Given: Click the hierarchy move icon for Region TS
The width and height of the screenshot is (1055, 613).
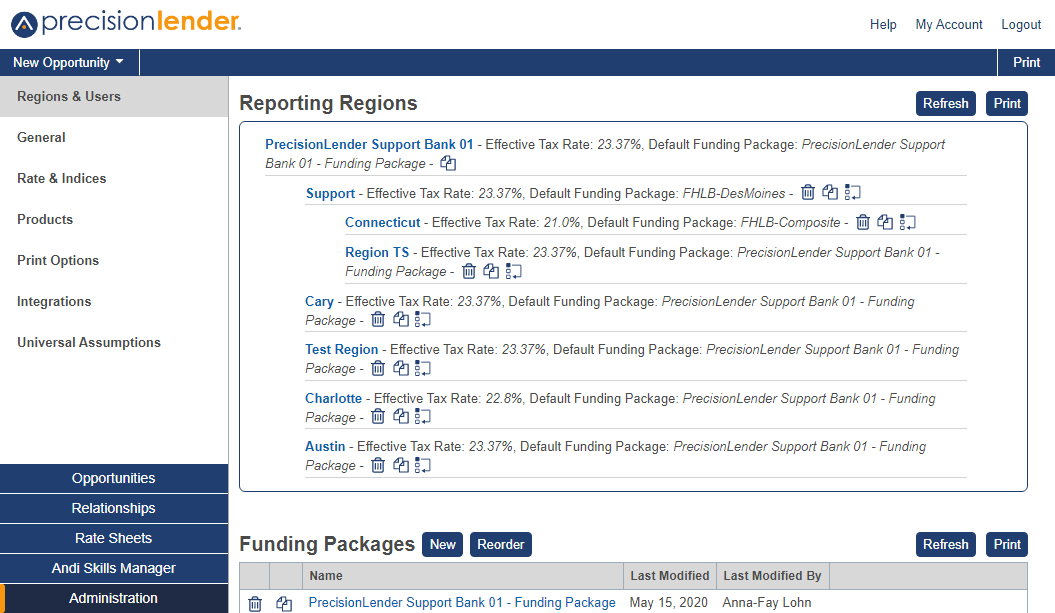Looking at the screenshot, I should coord(513,271).
